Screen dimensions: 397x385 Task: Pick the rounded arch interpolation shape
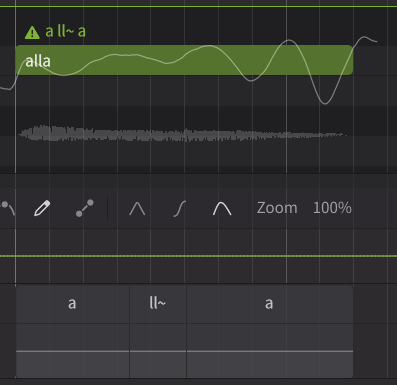point(222,209)
